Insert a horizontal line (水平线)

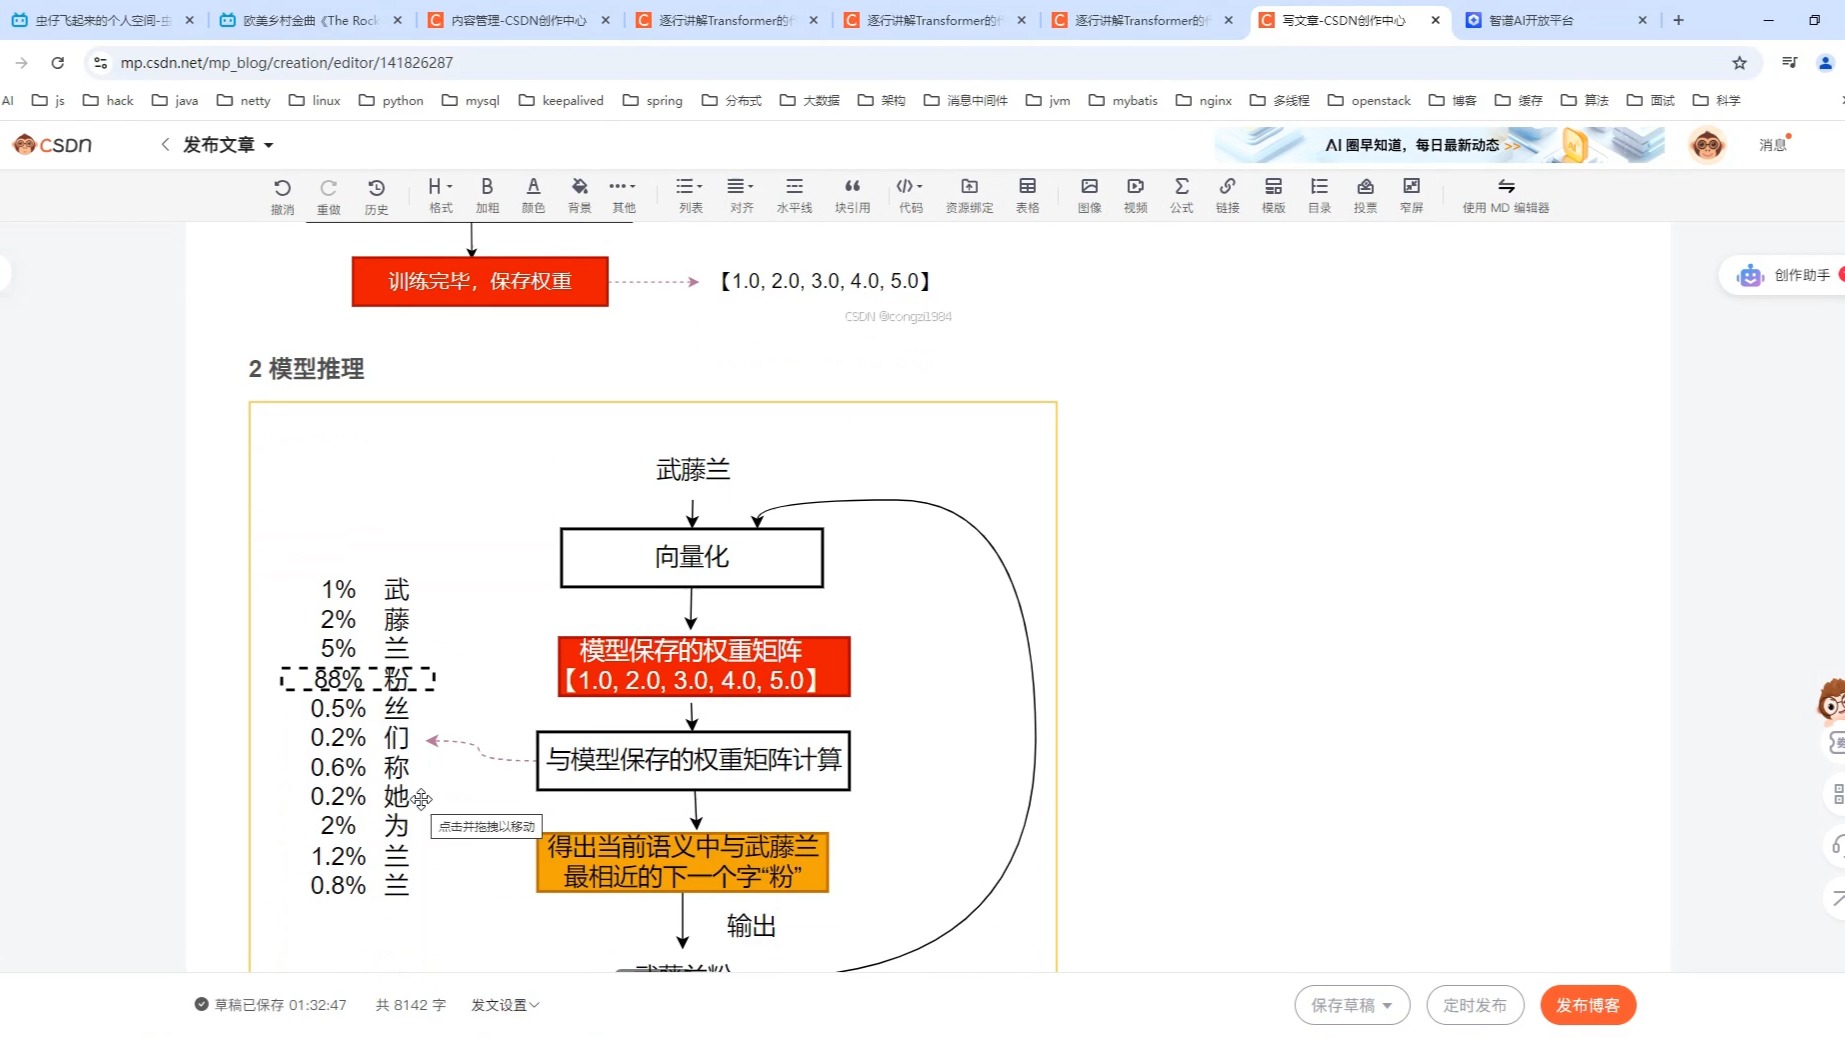point(794,195)
